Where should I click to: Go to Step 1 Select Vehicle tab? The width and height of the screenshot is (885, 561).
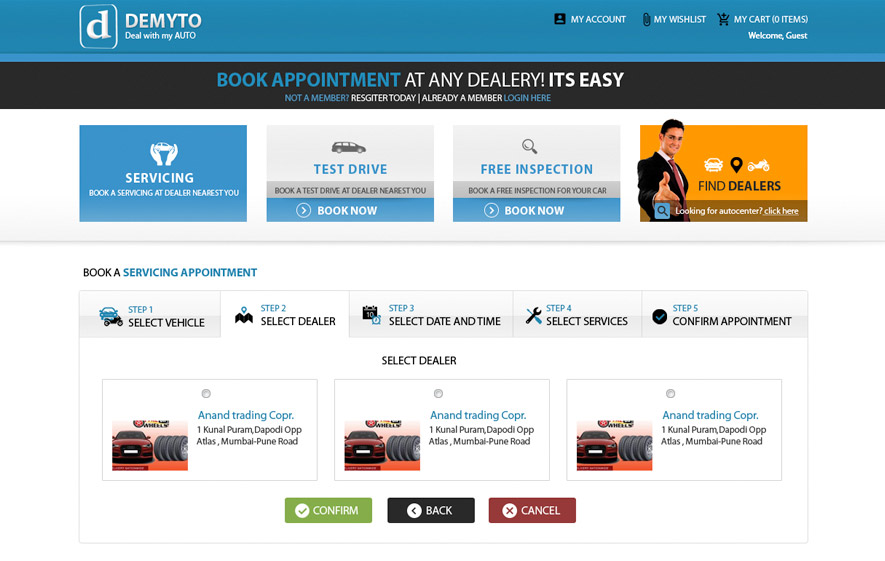(150, 316)
